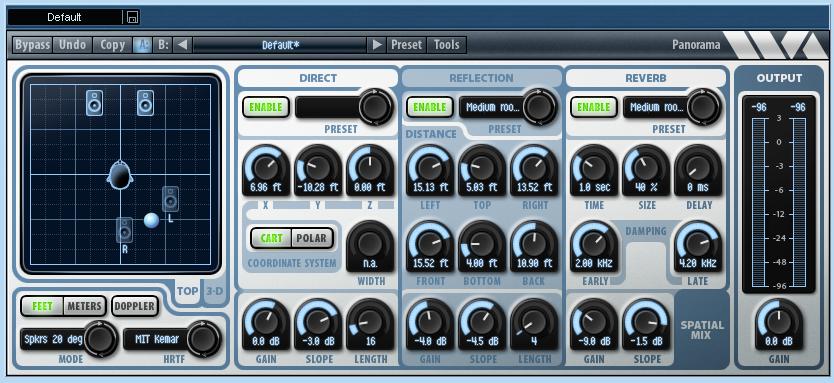Click the top-right speaker icon in the grid
834x383 pixels.
pyautogui.click(x=145, y=103)
